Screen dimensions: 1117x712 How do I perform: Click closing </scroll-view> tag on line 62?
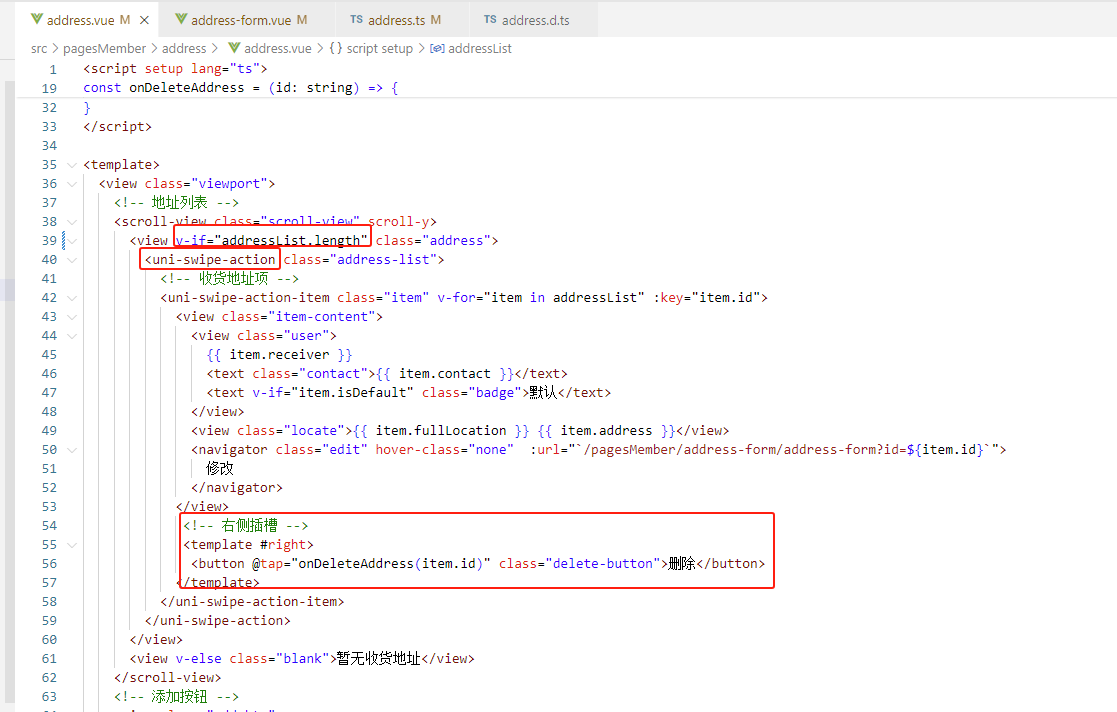coord(167,678)
